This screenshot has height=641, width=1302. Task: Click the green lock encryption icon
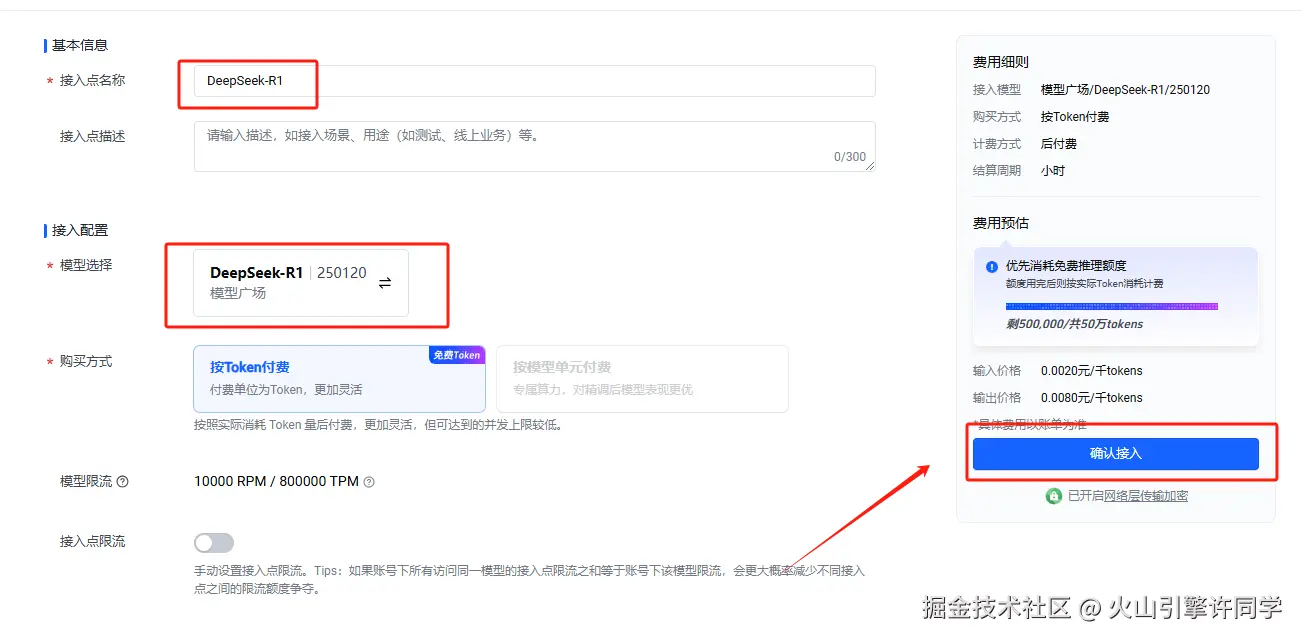click(x=1053, y=496)
